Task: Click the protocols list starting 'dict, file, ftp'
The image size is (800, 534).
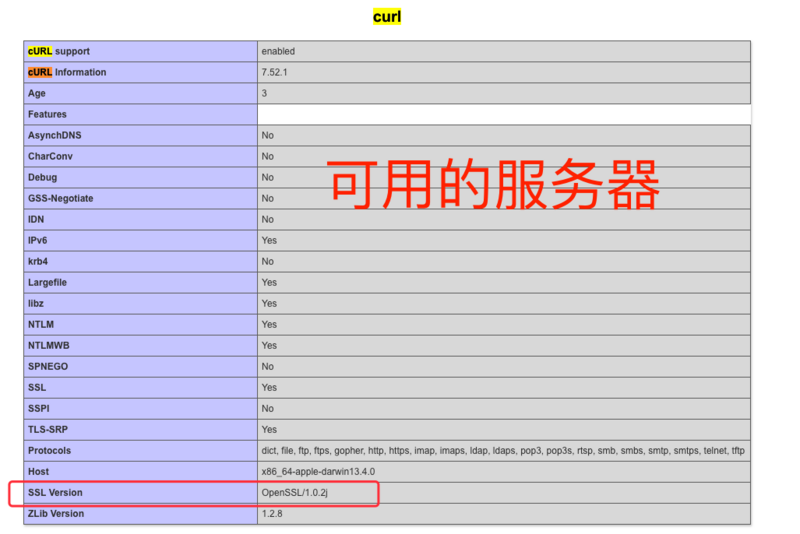Action: [503, 451]
